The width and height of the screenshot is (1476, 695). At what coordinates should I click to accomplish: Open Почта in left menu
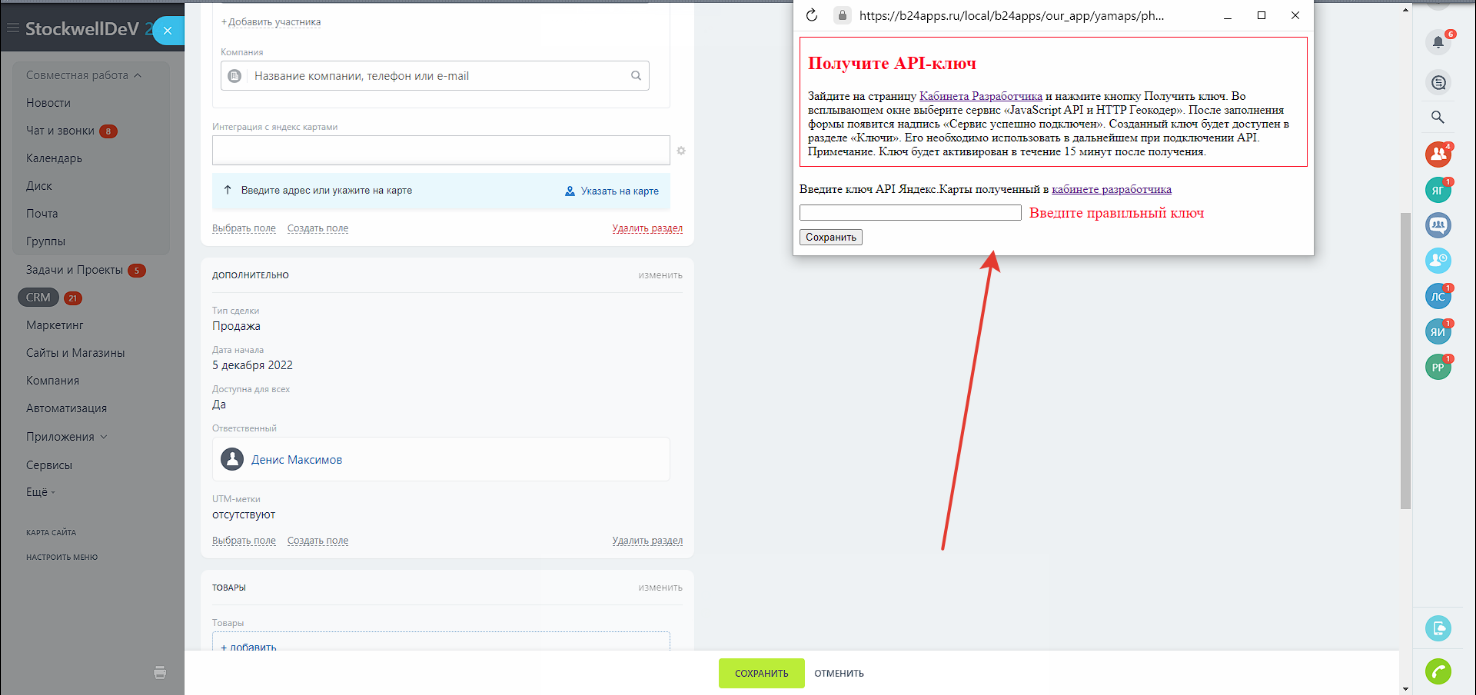click(x=42, y=213)
